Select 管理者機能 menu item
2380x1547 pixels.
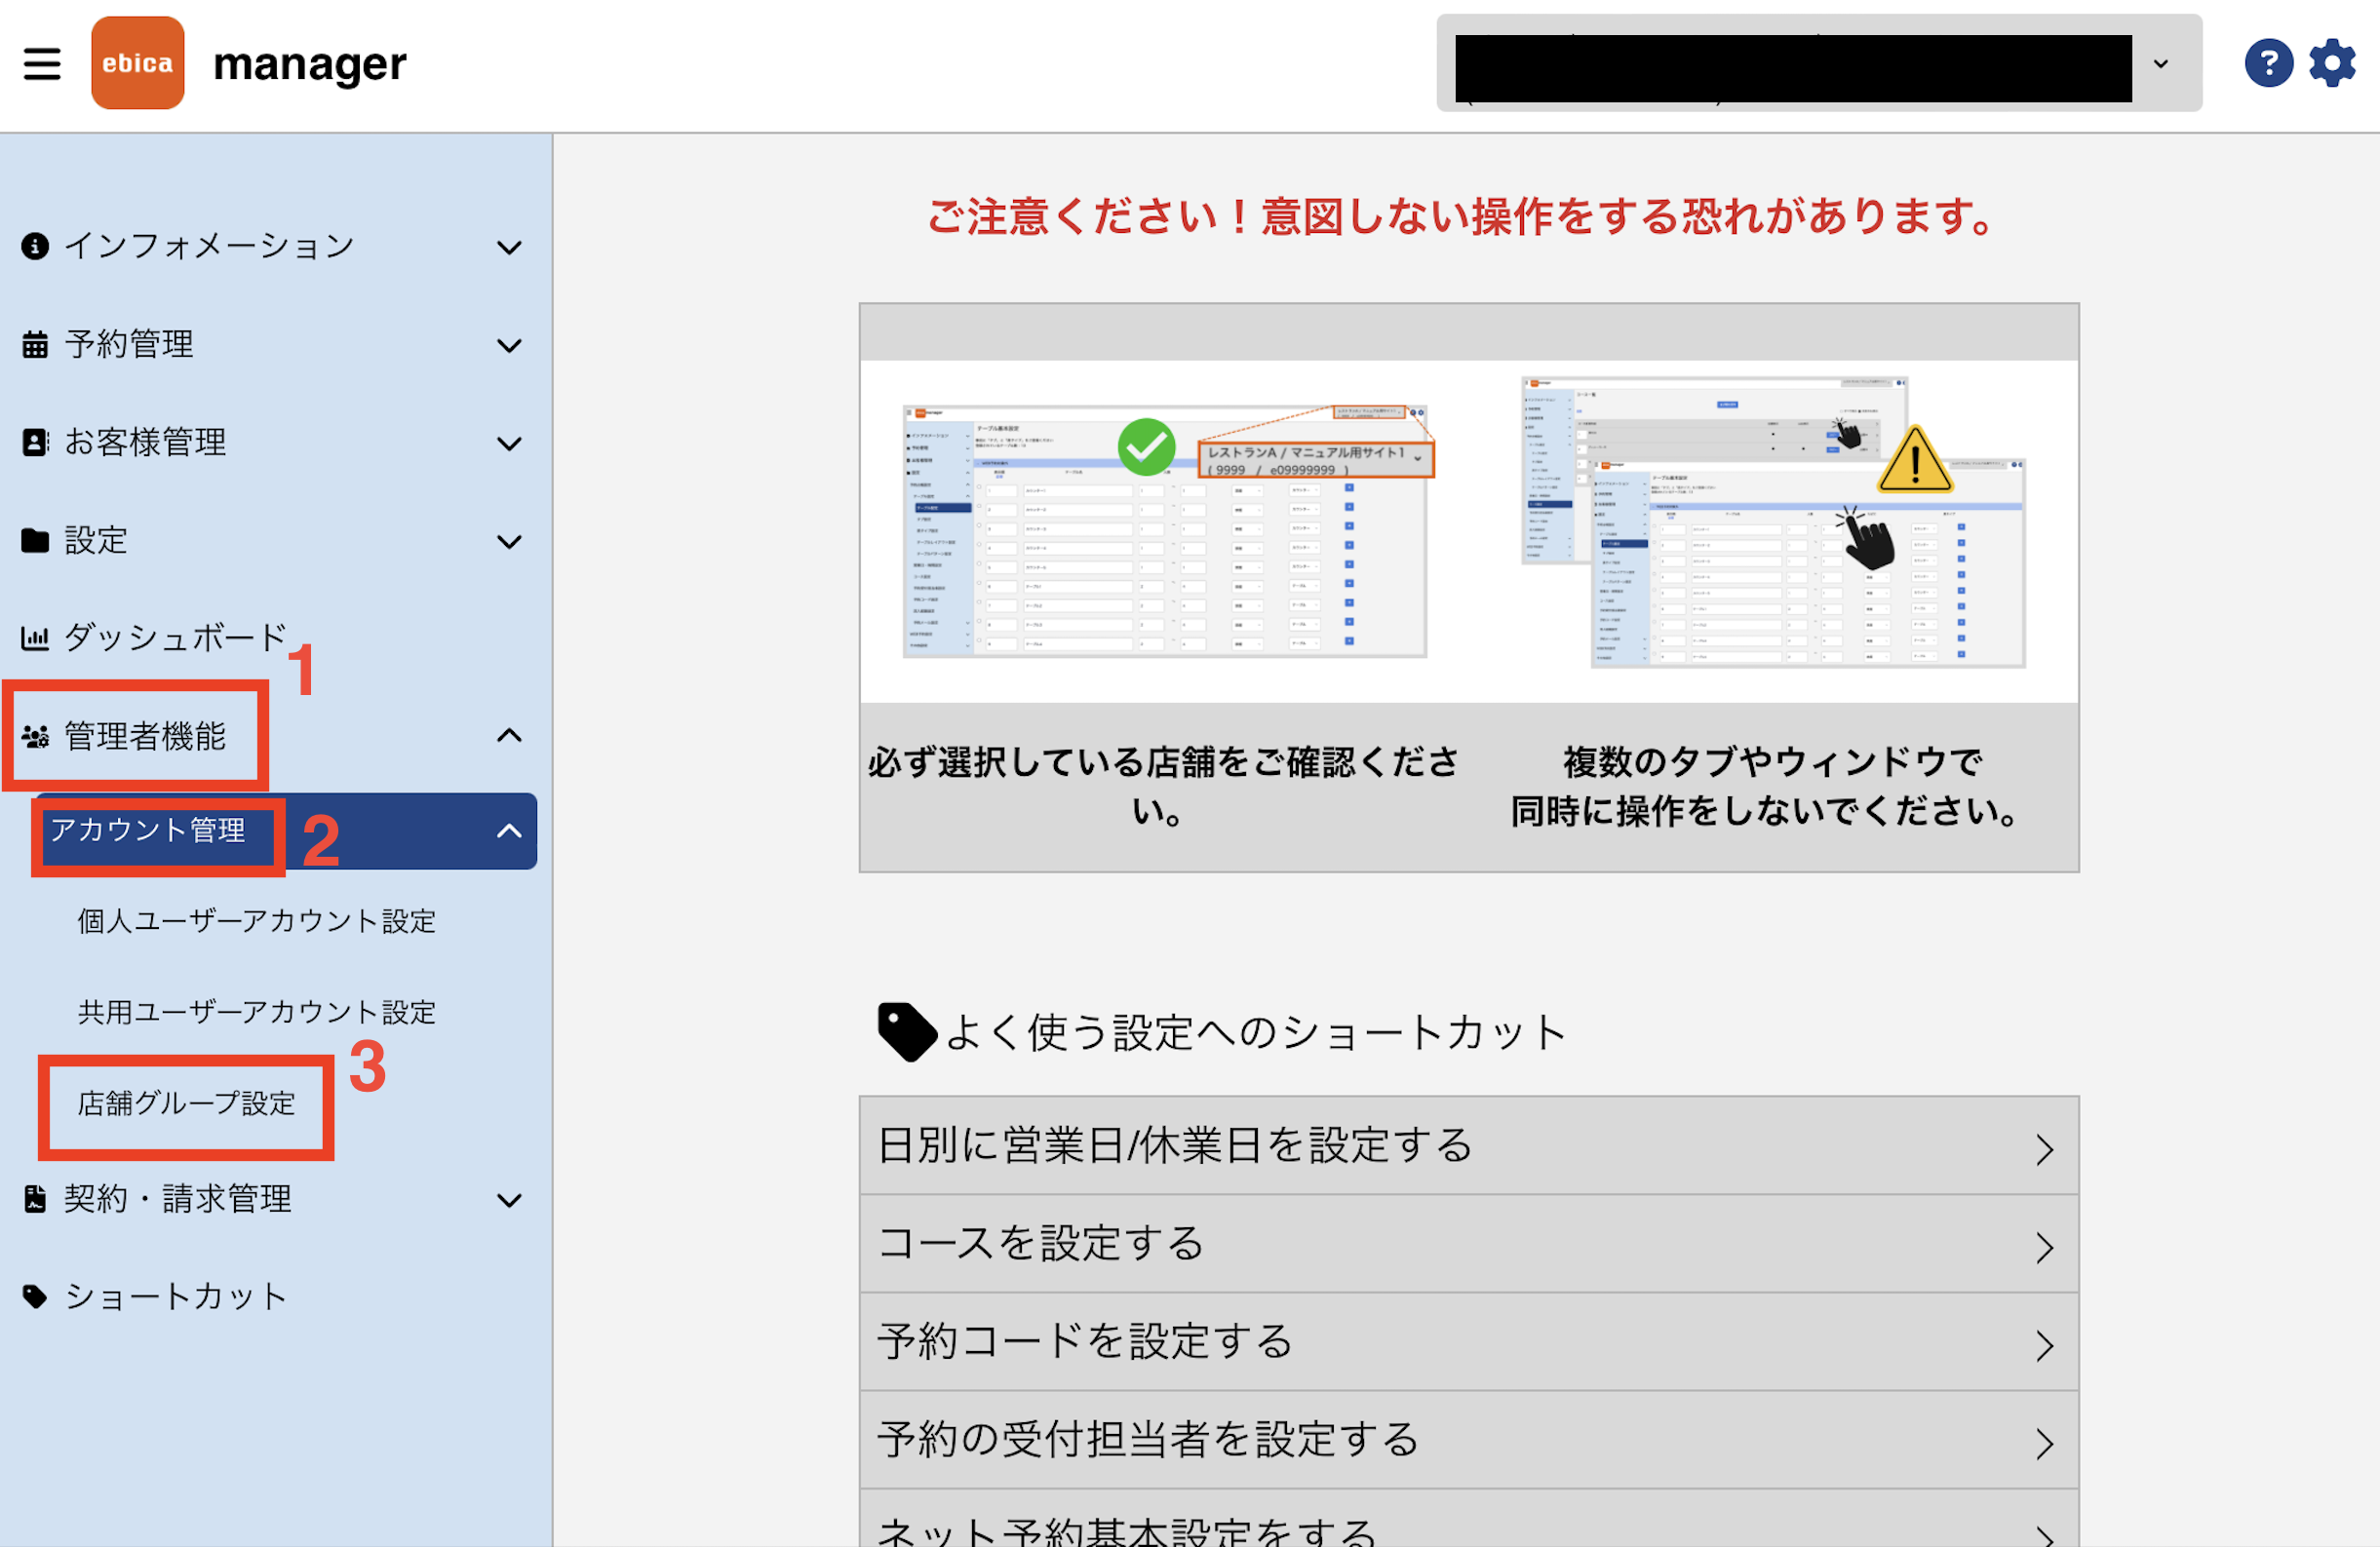(145, 737)
